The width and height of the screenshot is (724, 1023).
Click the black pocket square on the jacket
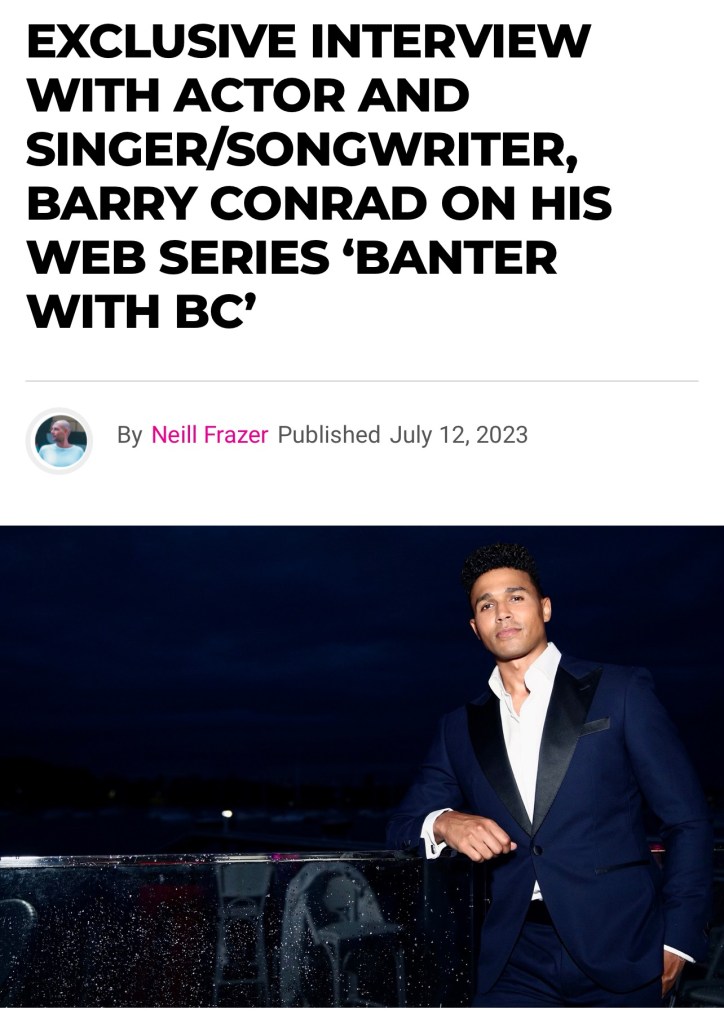[x=596, y=725]
